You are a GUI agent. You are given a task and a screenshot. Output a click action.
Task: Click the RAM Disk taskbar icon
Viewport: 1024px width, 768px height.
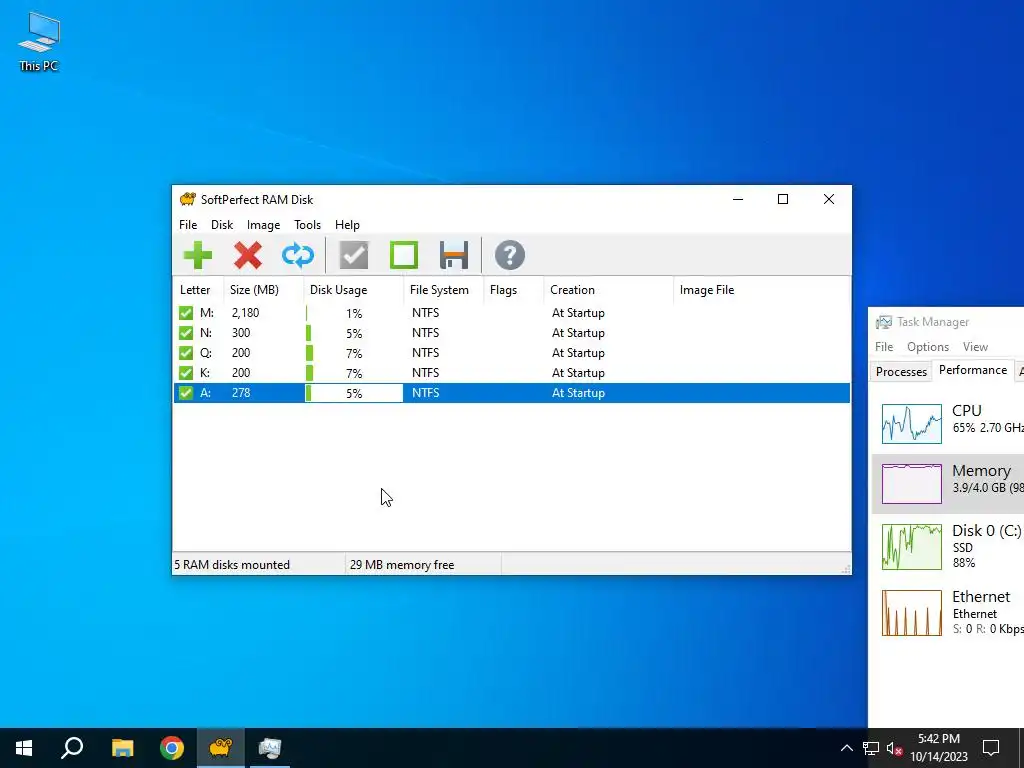pyautogui.click(x=221, y=748)
